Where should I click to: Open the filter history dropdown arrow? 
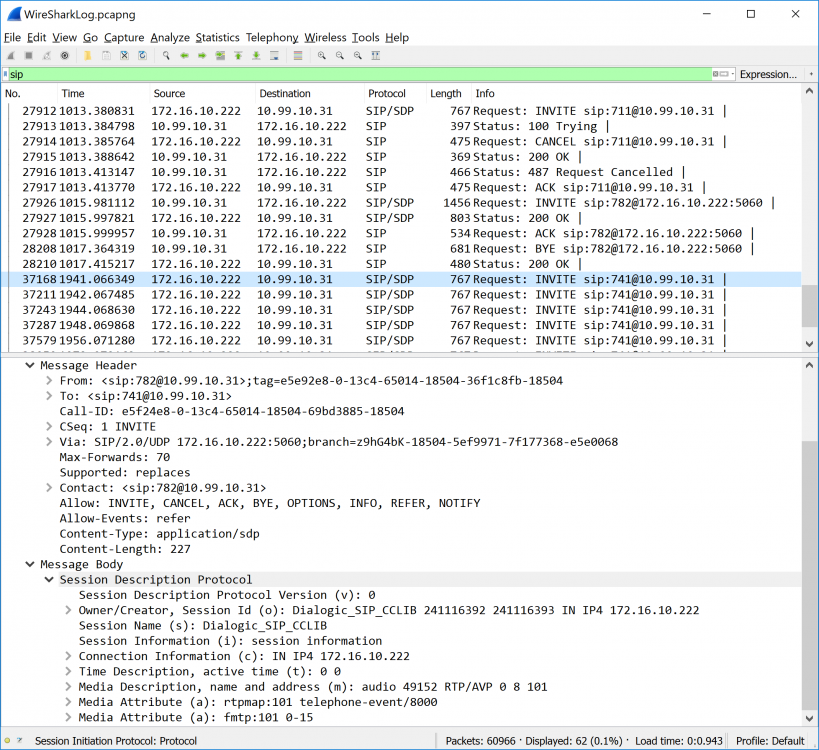coord(733,74)
